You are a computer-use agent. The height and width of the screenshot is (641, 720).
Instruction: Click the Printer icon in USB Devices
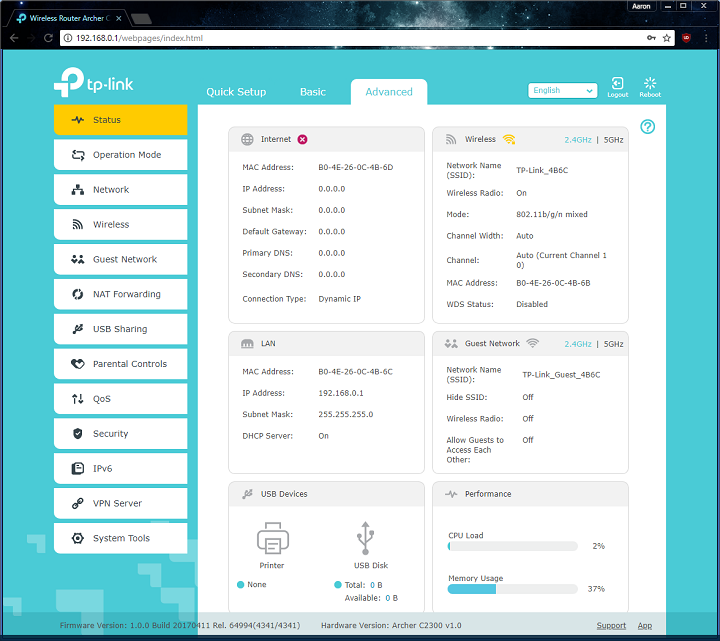point(272,539)
